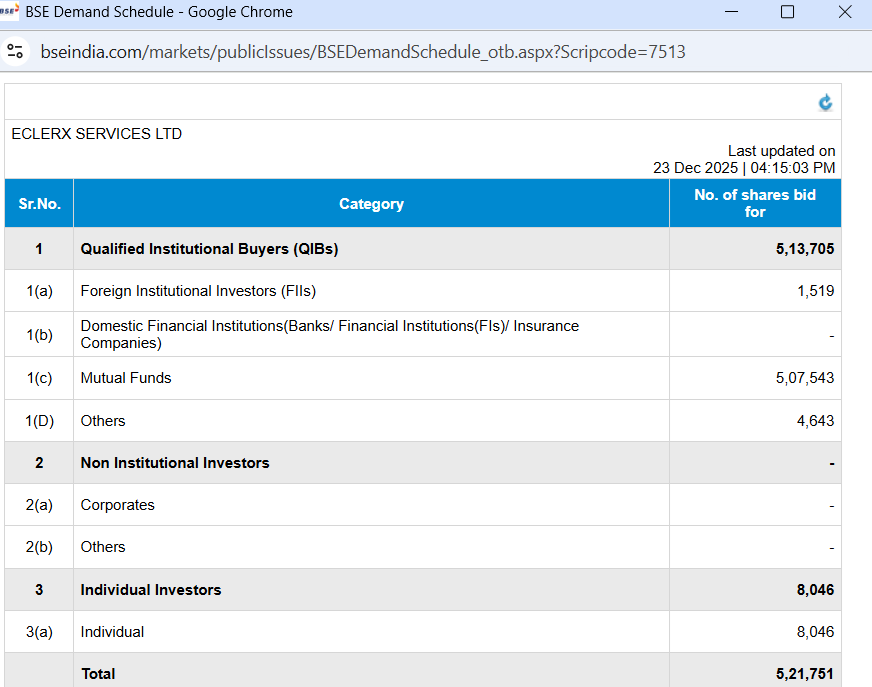The width and height of the screenshot is (872, 687).
Task: Click the Category column header
Action: [x=371, y=204]
